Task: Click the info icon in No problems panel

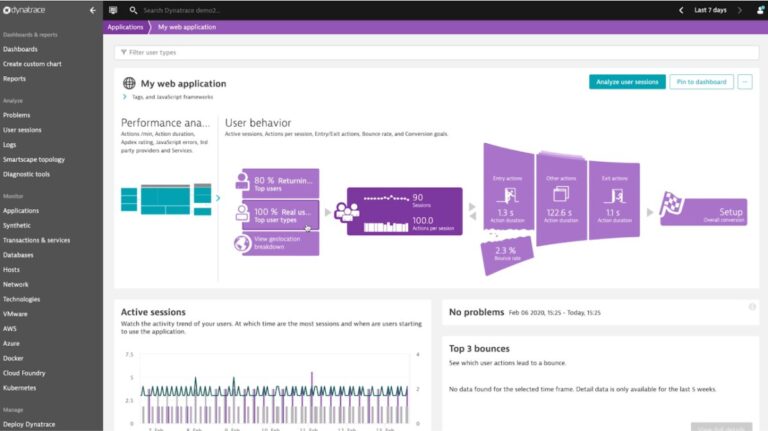Action: point(752,307)
